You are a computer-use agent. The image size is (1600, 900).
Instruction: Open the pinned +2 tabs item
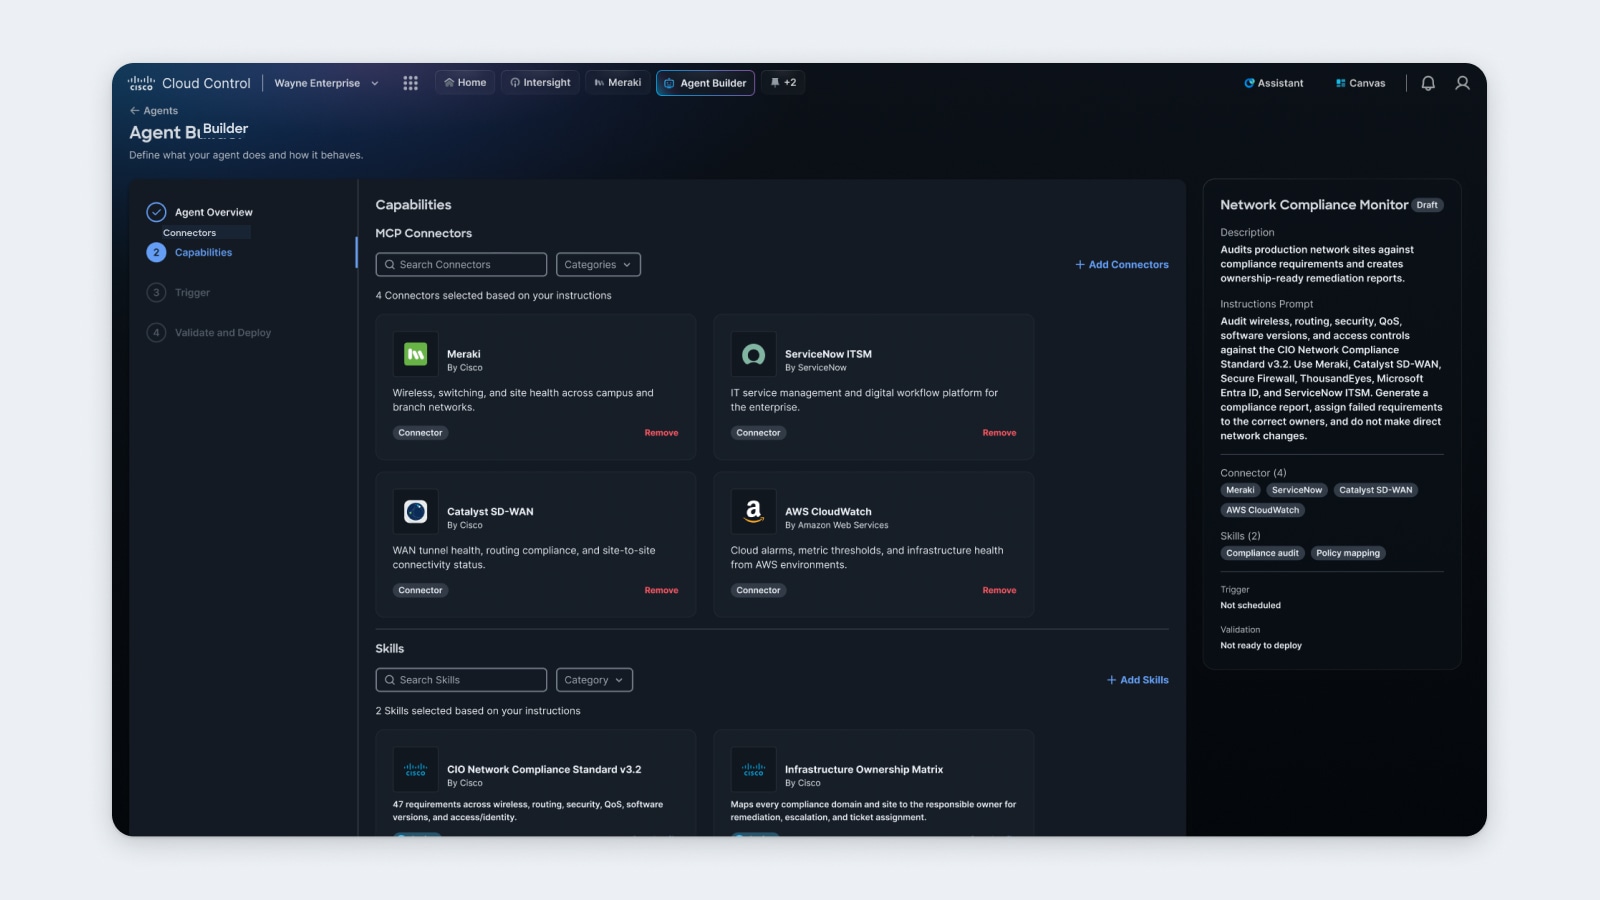(x=783, y=83)
